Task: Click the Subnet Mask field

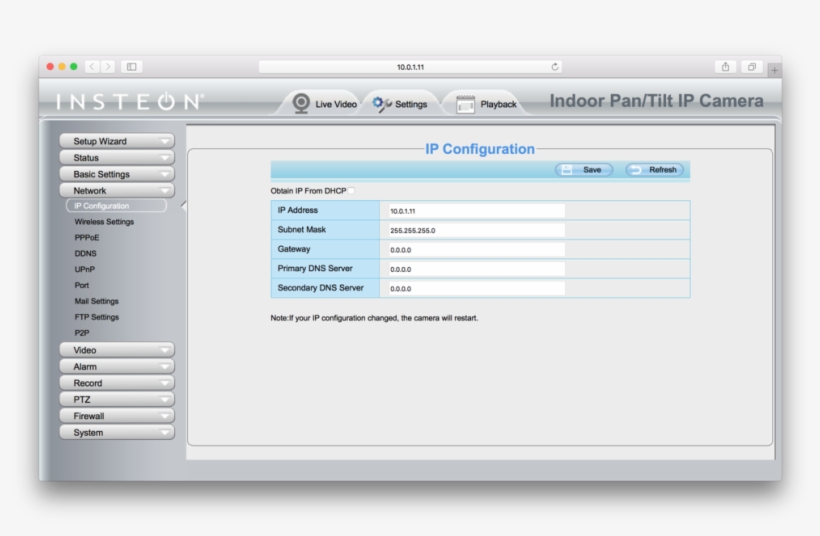Action: point(476,230)
